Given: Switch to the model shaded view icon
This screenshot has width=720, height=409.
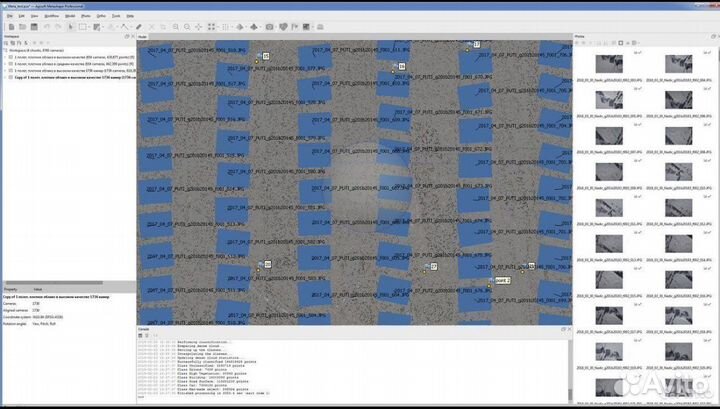Looking at the screenshot, I should 240,27.
